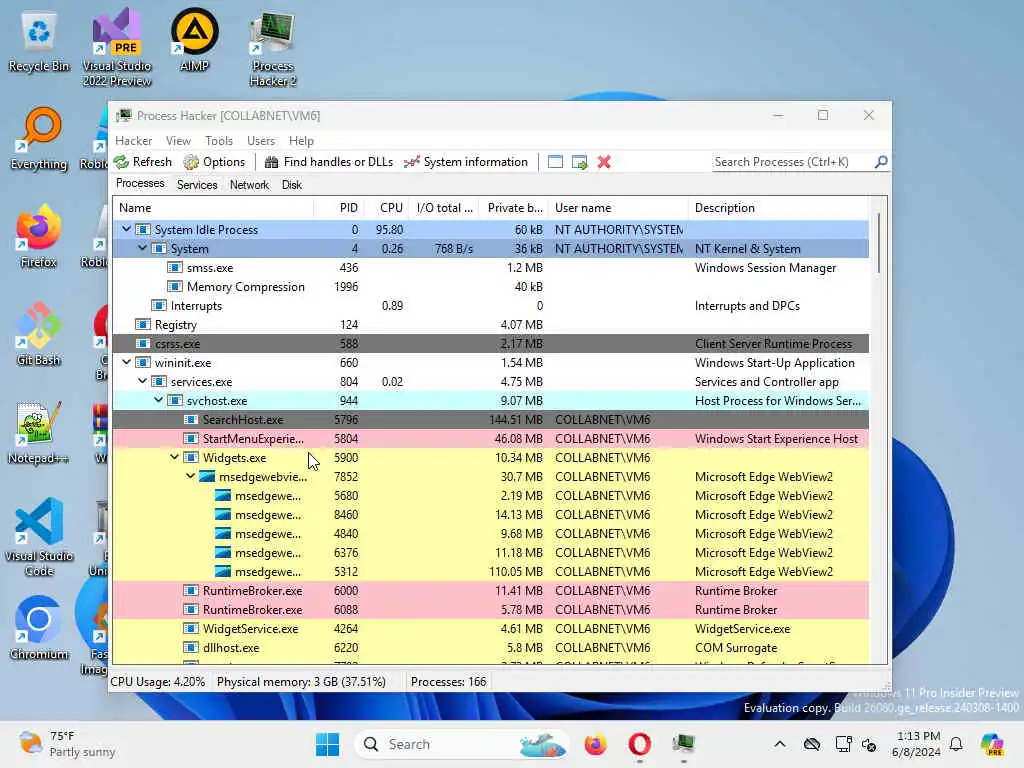This screenshot has width=1024, height=768.
Task: Click the Find window toolbar icon
Action: point(555,162)
